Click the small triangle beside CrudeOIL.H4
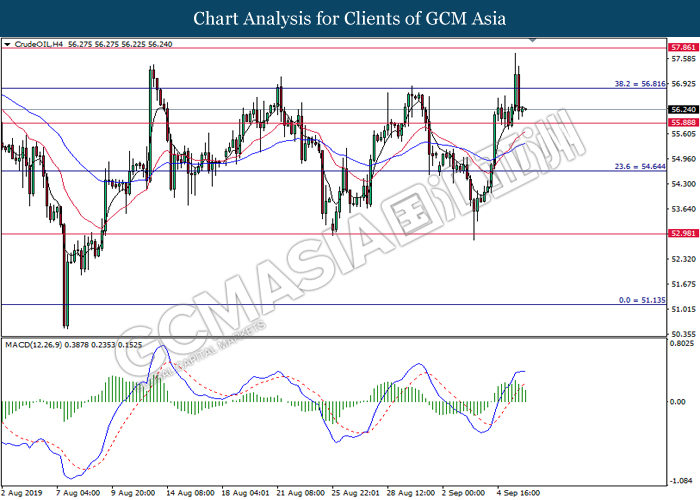 [x=8, y=44]
